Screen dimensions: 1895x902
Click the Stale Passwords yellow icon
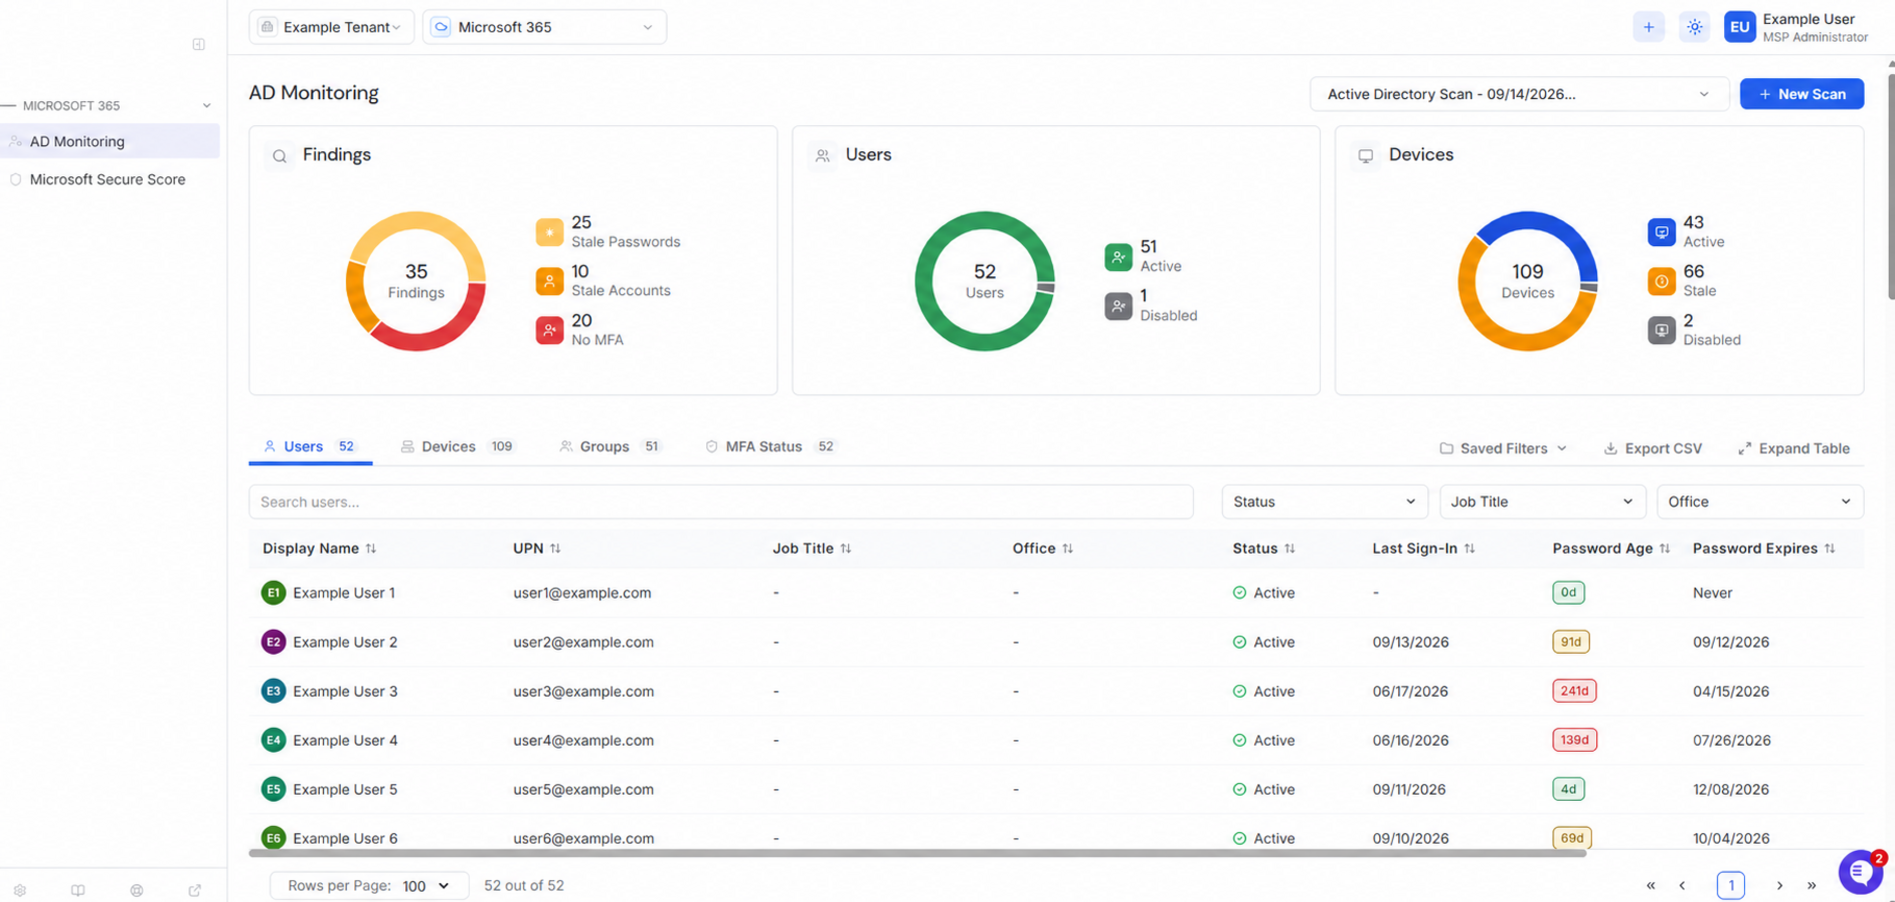tap(549, 232)
